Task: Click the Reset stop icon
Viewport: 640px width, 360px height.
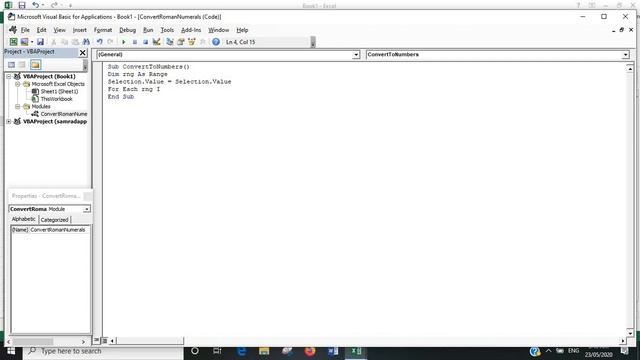Action: point(145,42)
